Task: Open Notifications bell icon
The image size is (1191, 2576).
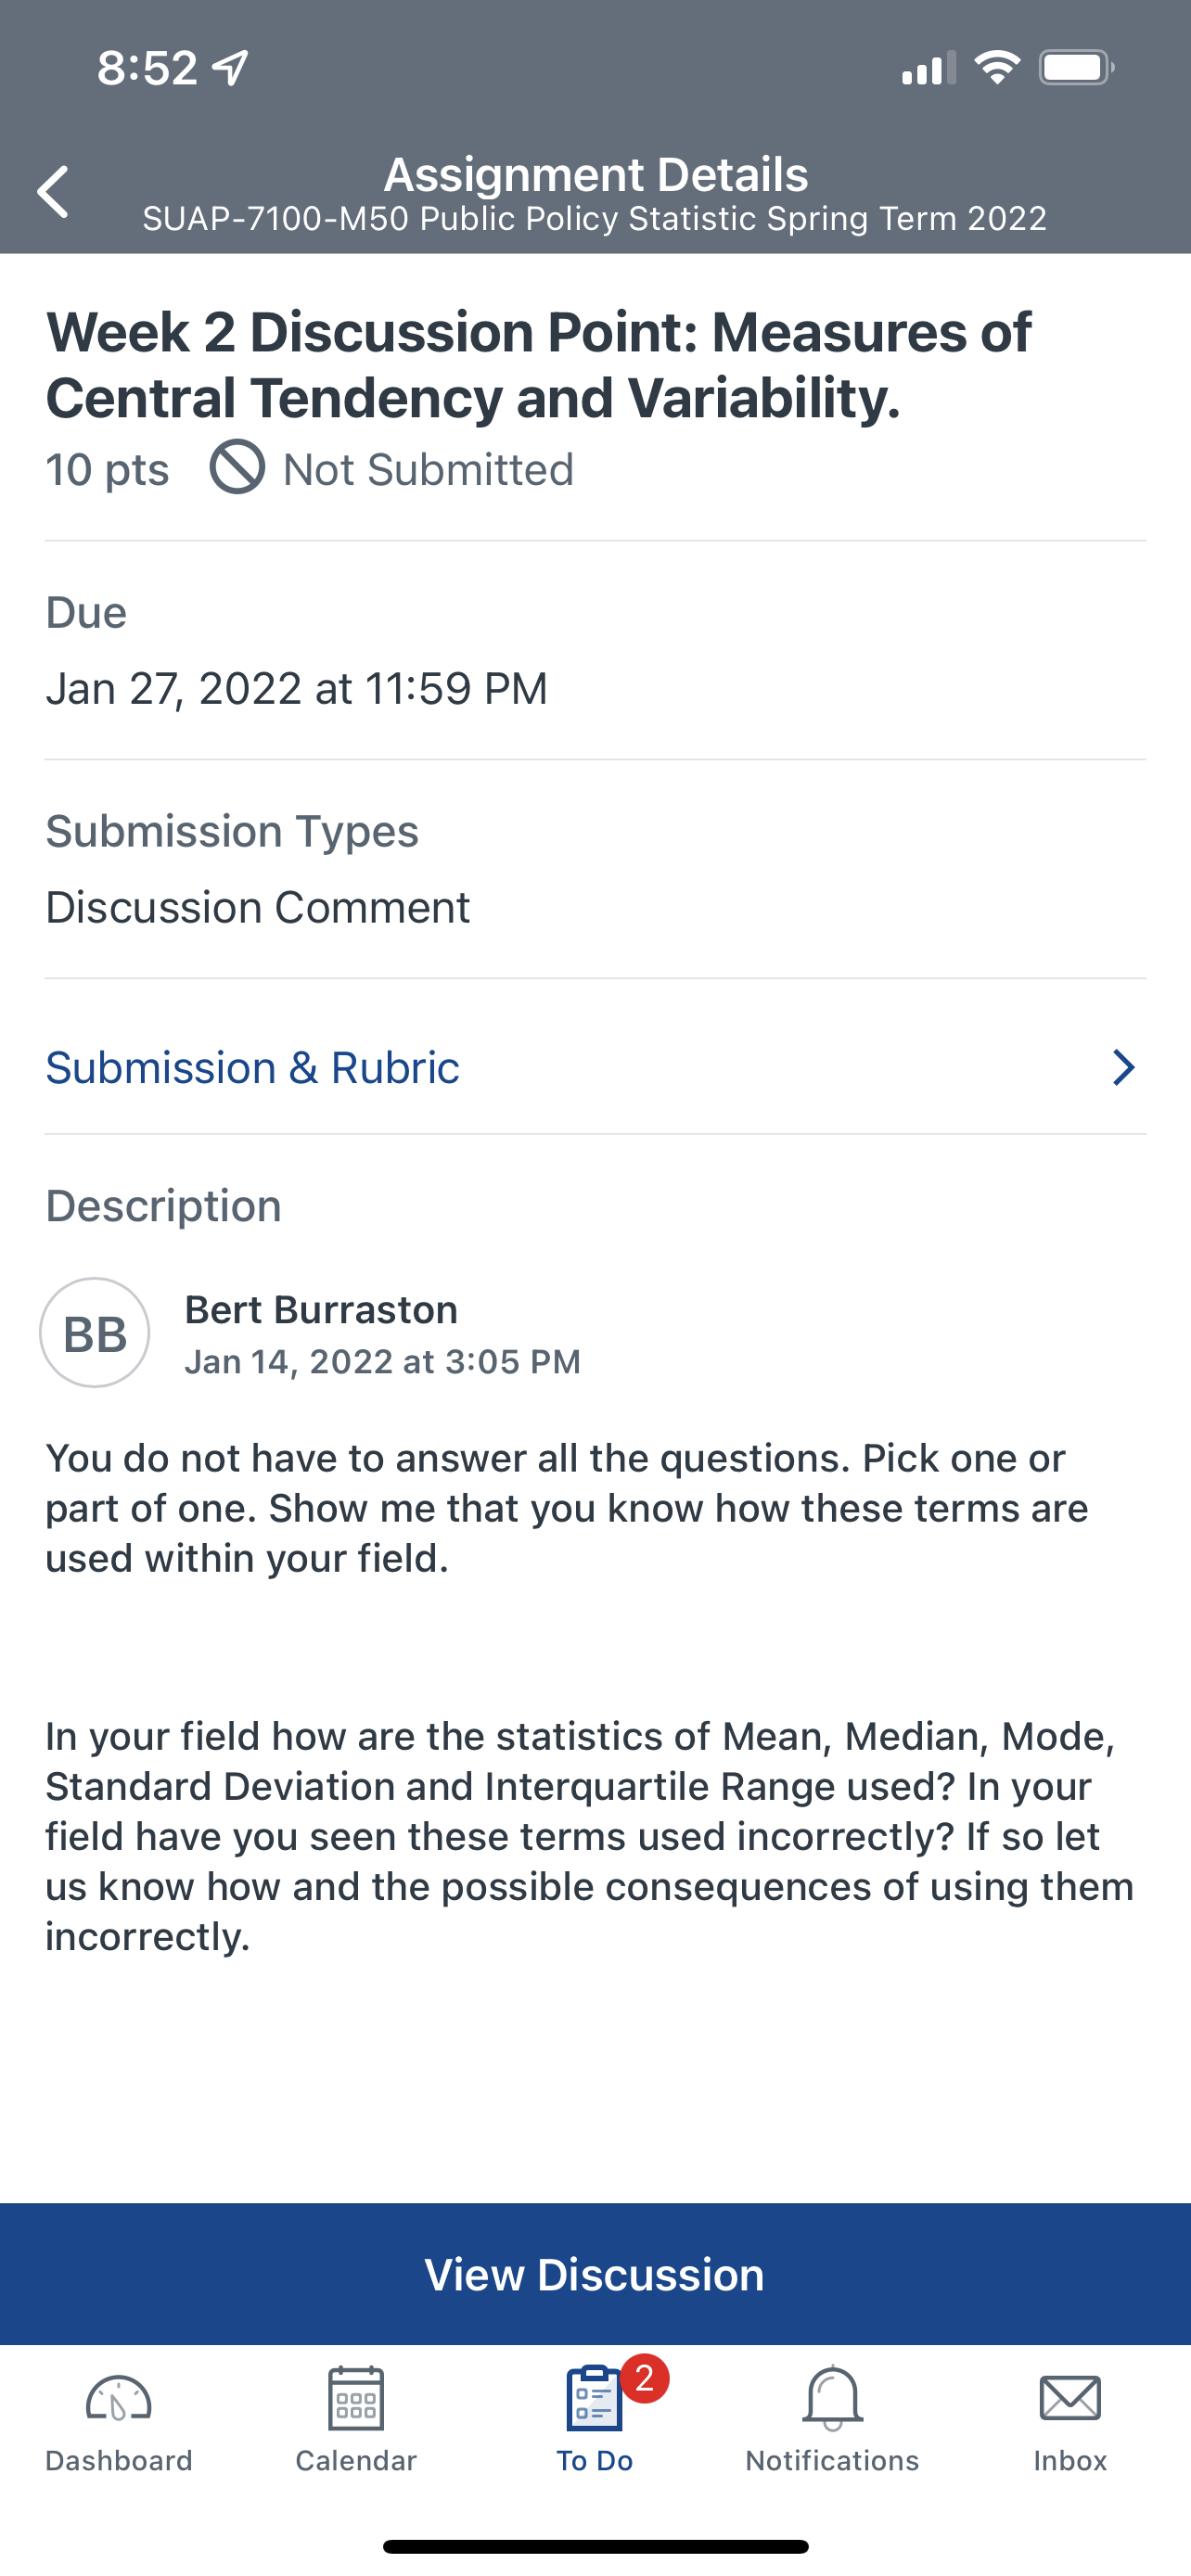Action: (x=832, y=2398)
